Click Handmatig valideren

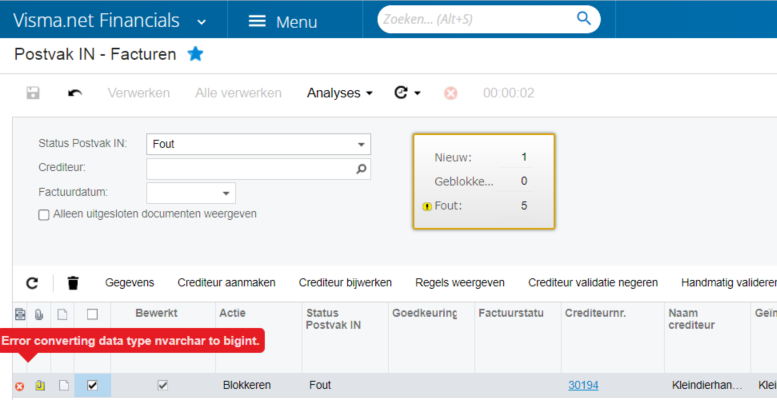729,283
